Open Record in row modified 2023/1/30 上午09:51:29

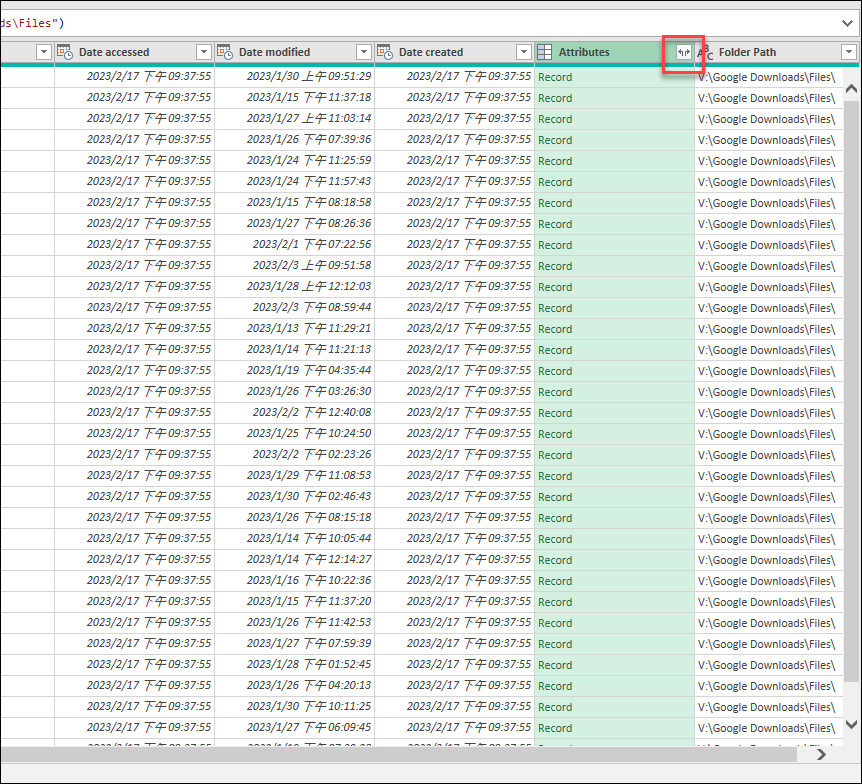(x=555, y=77)
